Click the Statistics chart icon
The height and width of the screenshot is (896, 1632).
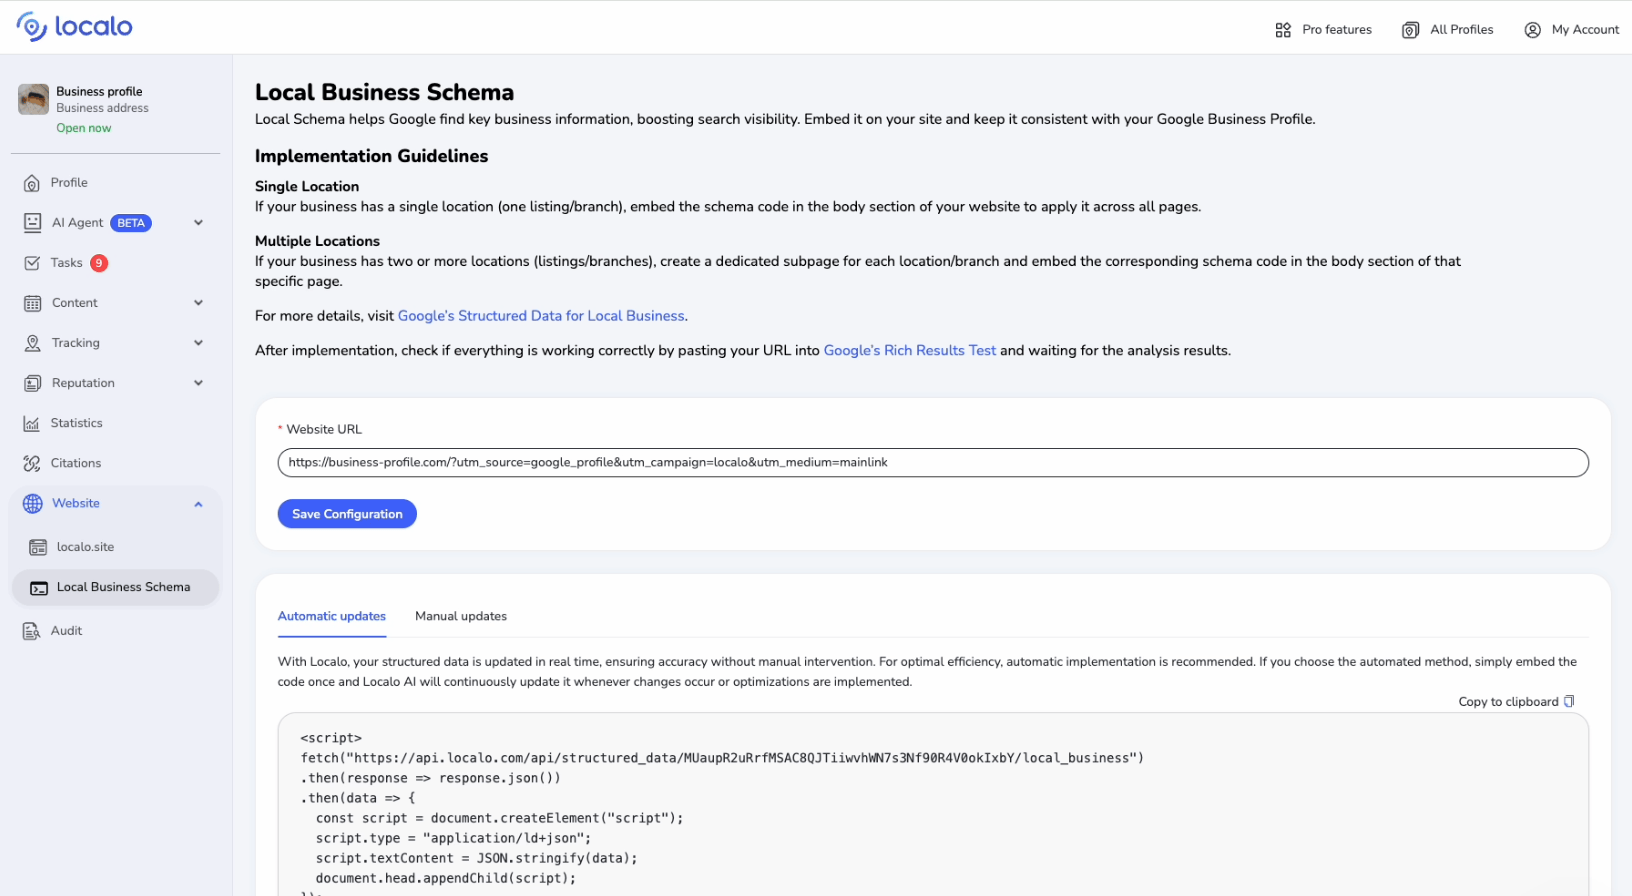coord(32,423)
